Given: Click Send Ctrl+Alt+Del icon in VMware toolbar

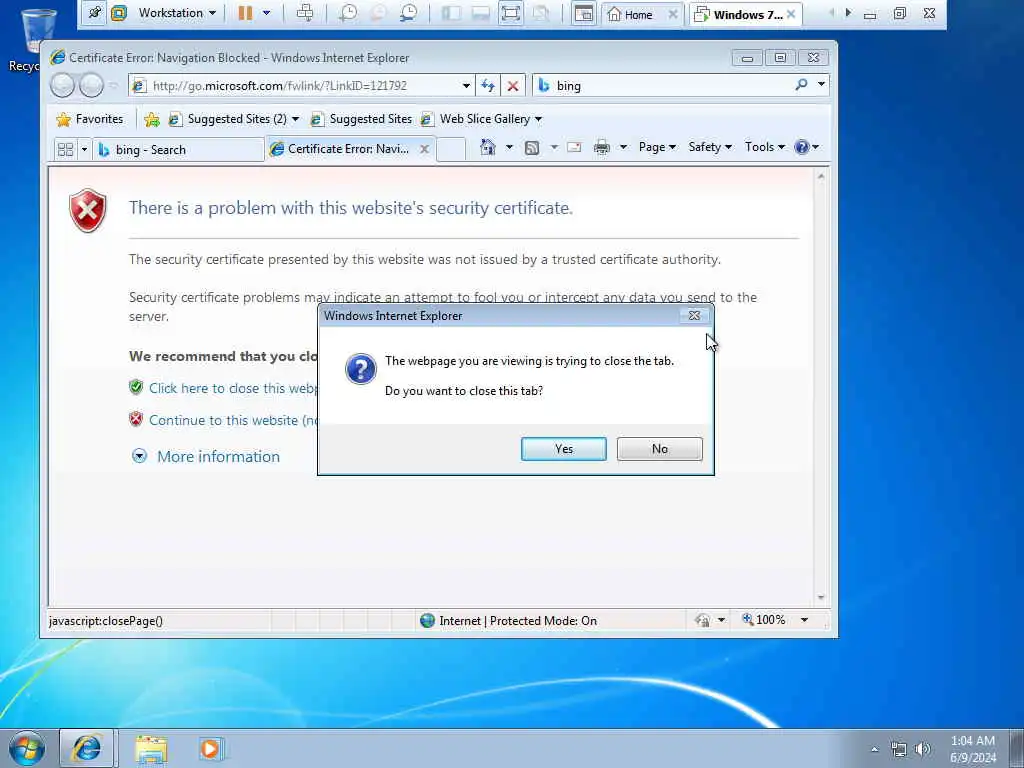Looking at the screenshot, I should coord(305,13).
